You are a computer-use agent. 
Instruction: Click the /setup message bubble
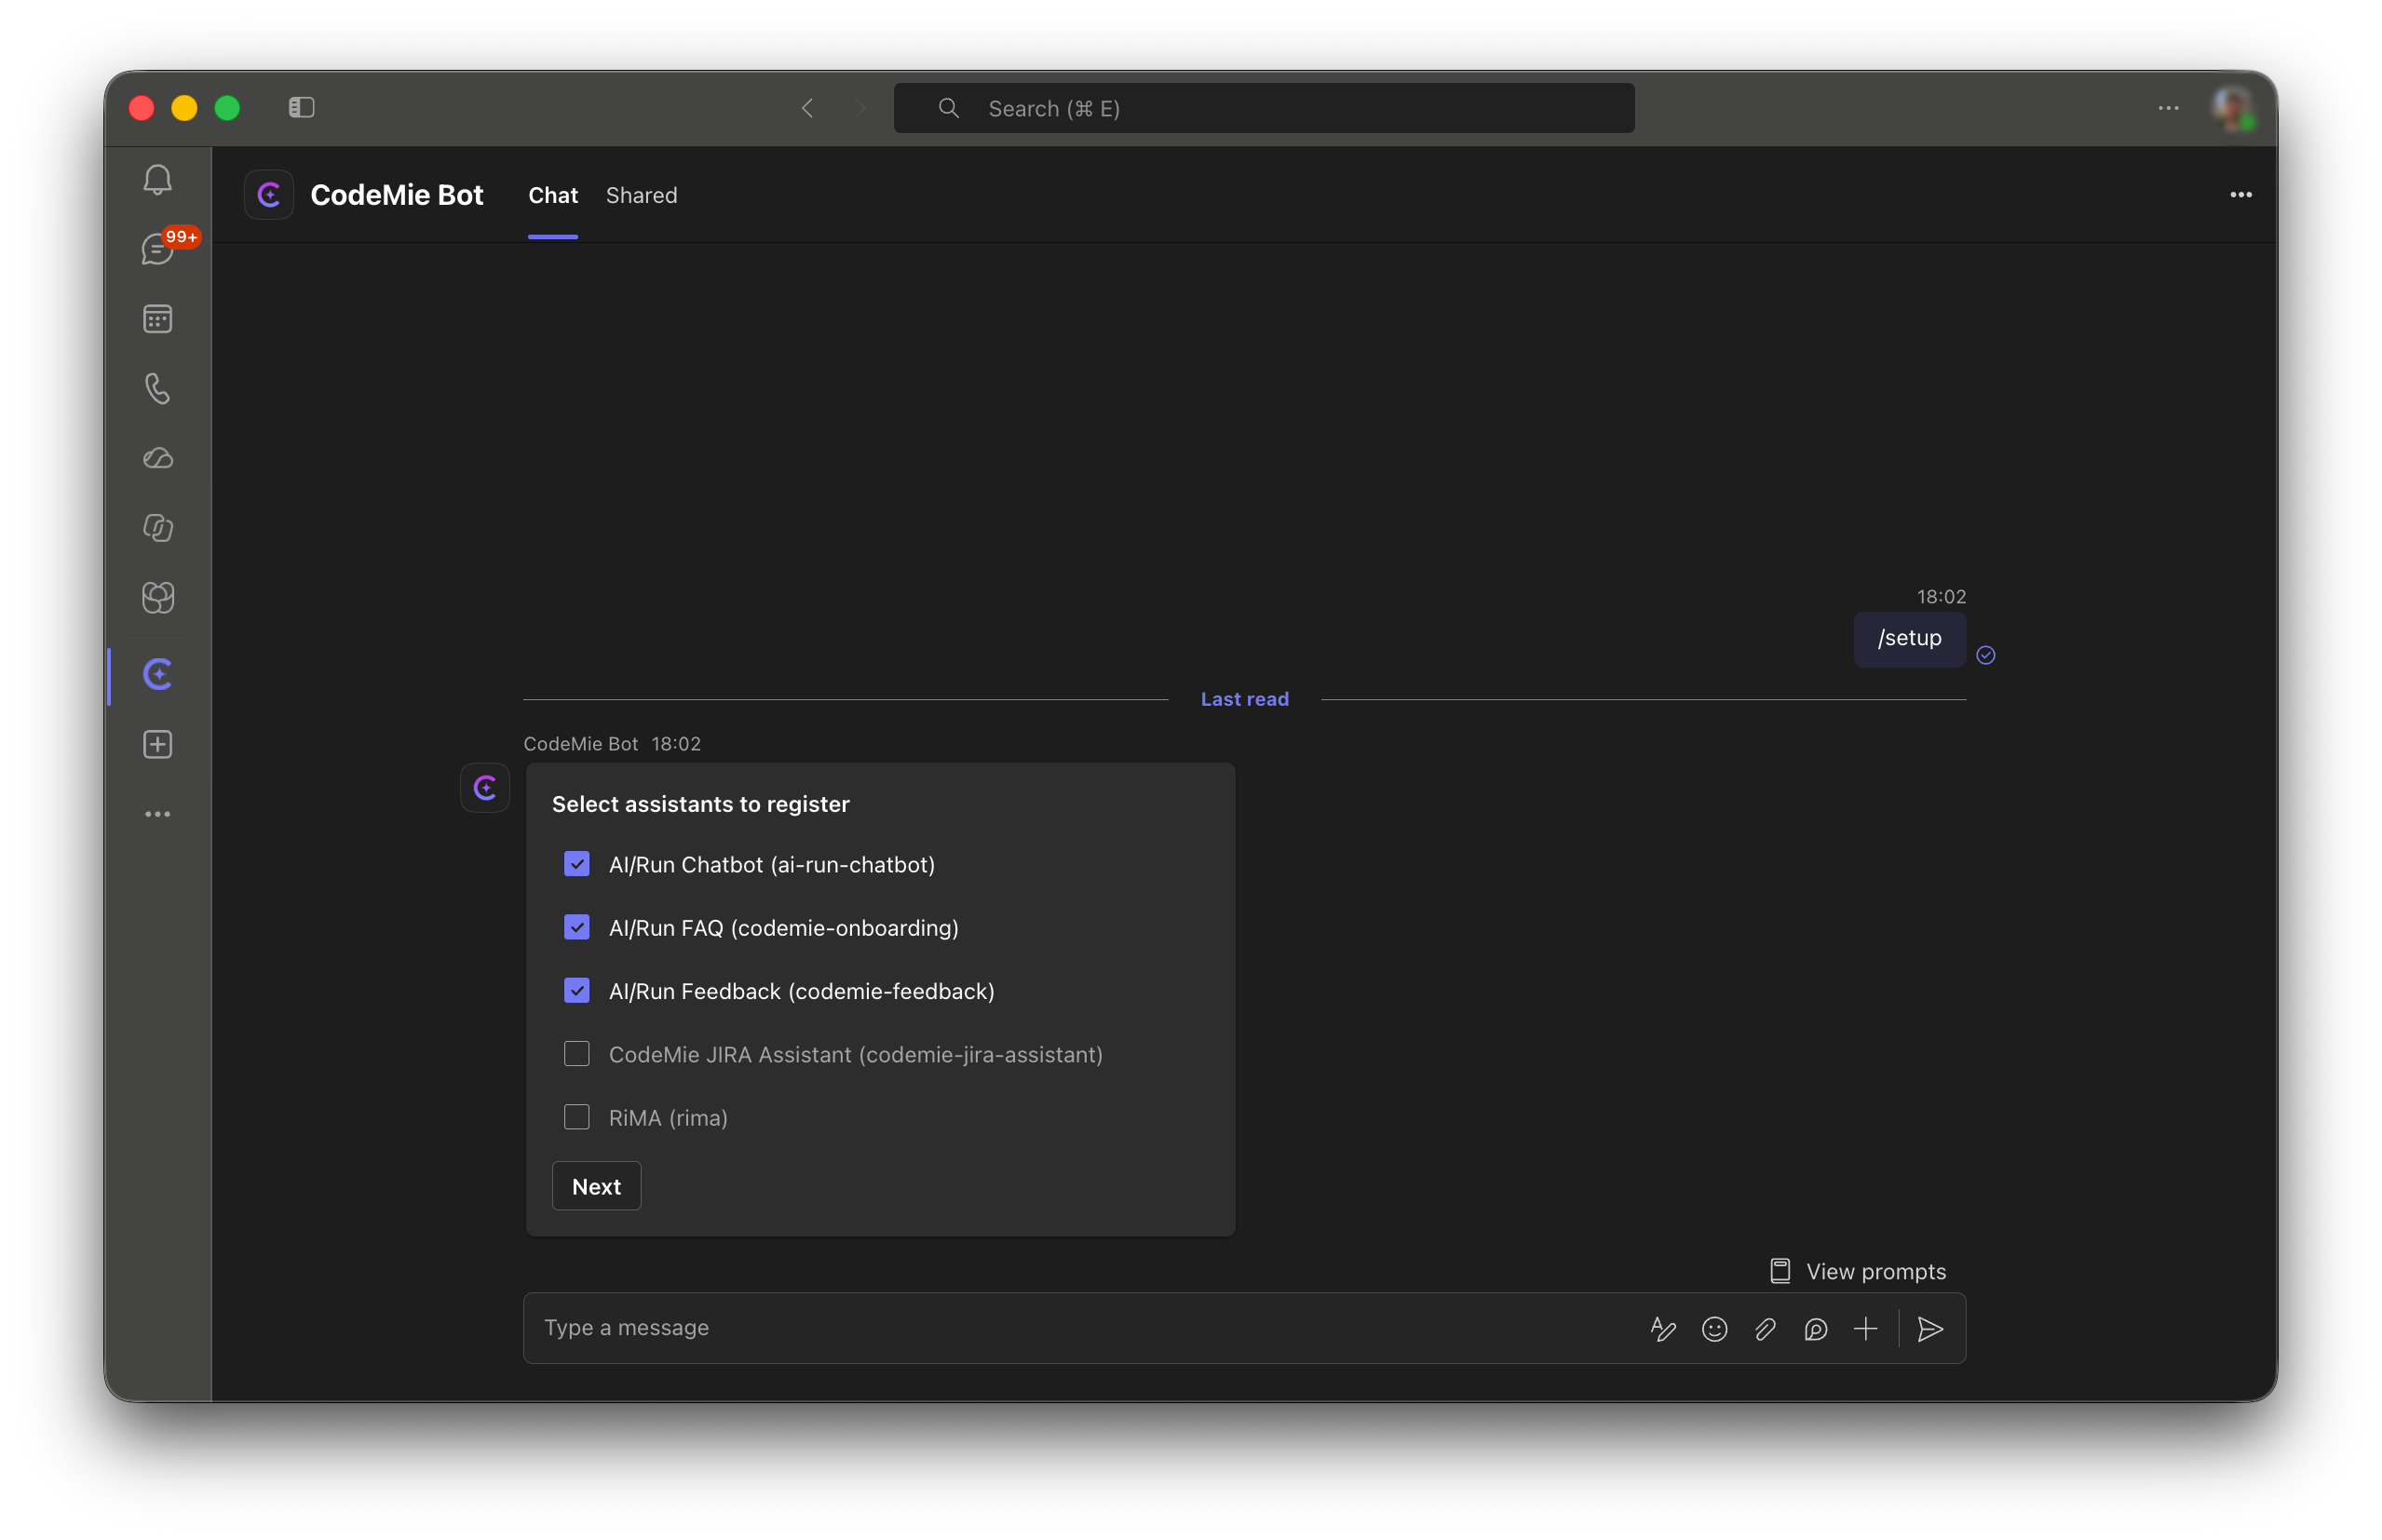click(1909, 638)
